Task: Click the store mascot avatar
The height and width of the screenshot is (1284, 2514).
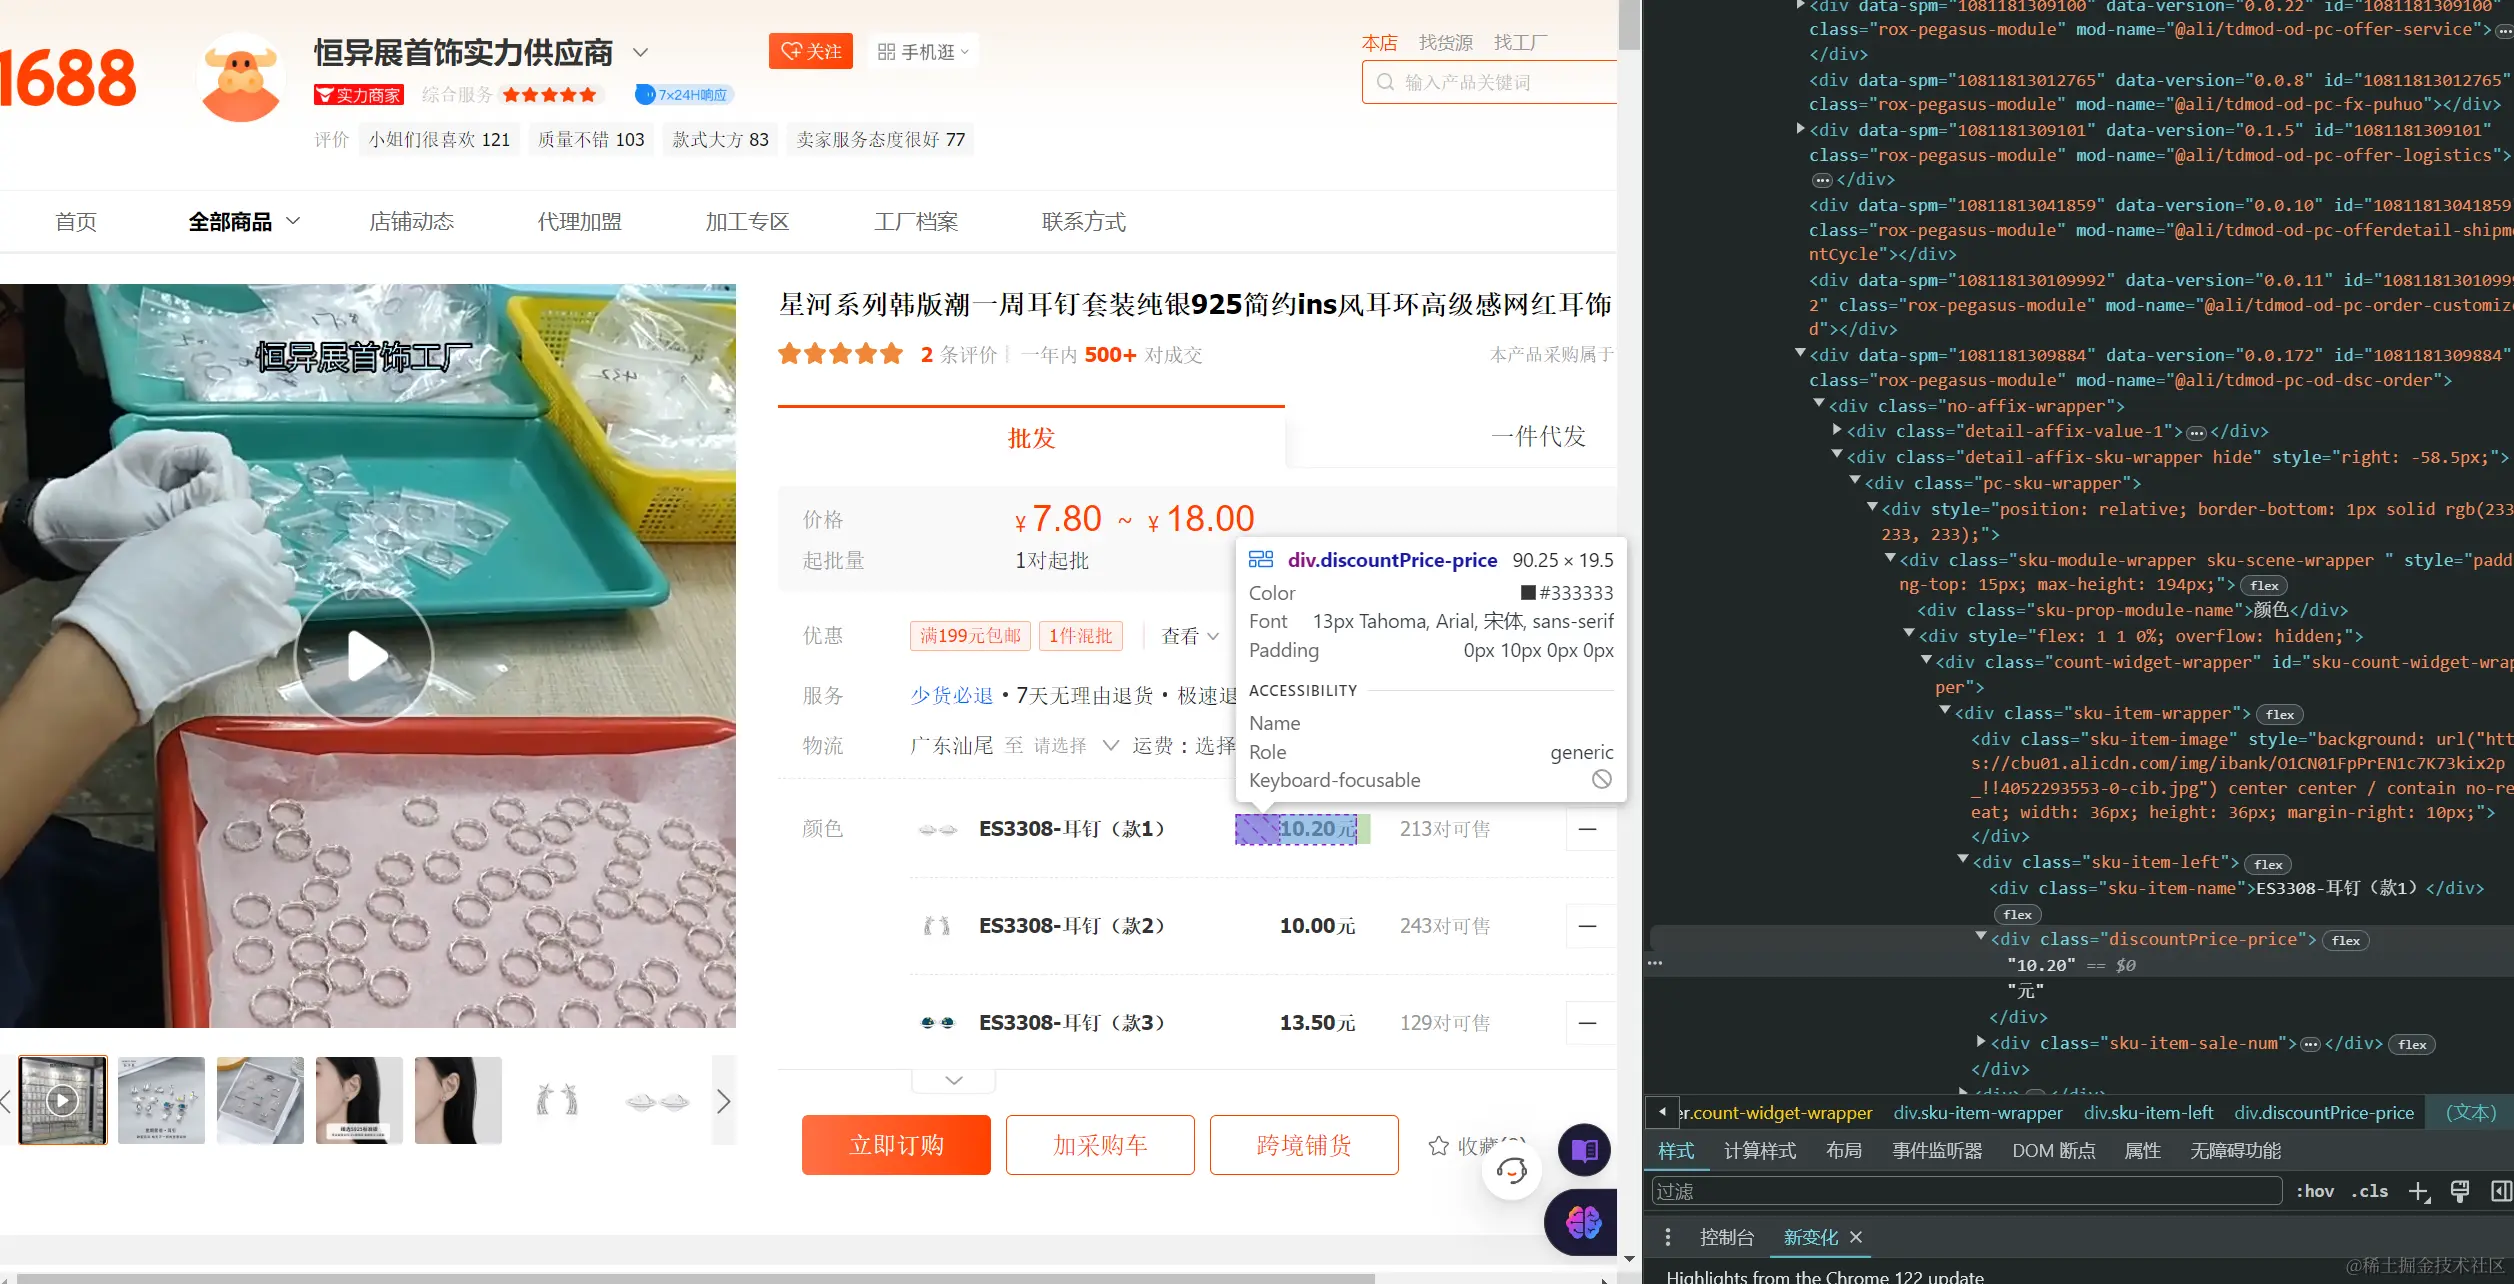Action: [x=240, y=78]
